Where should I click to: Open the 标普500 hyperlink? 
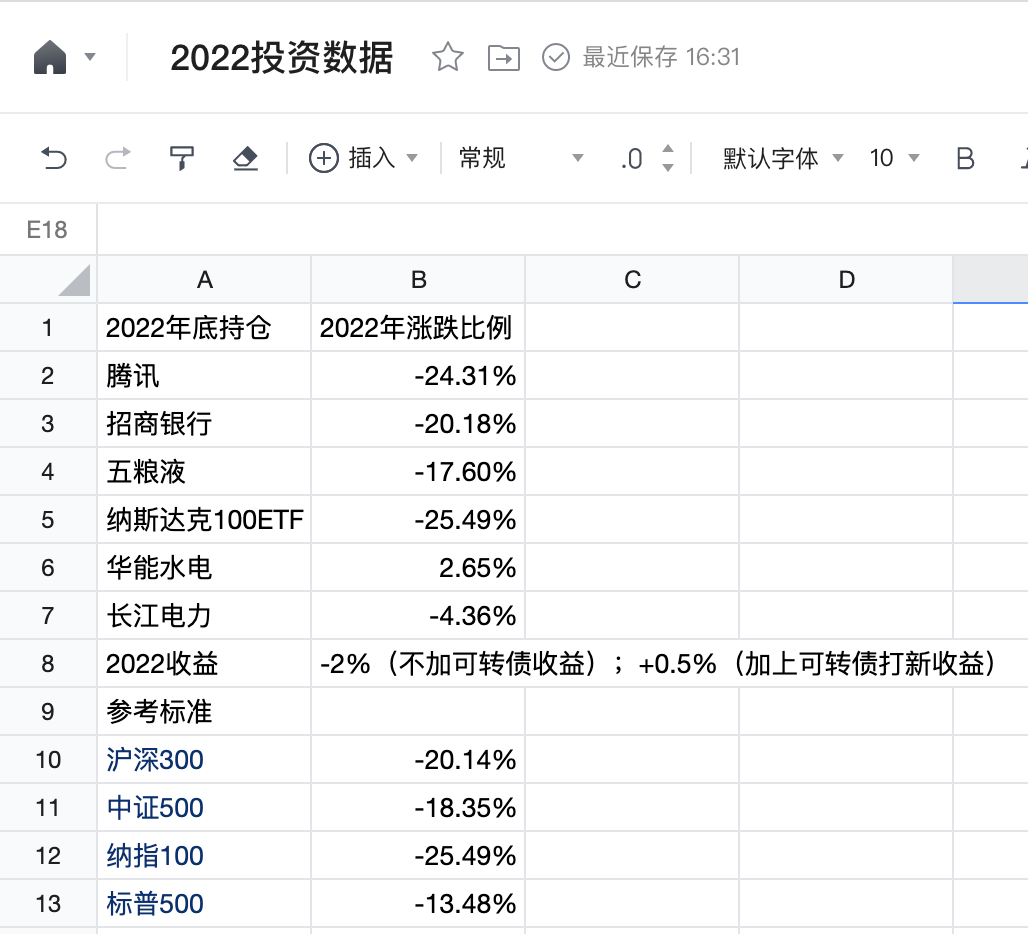[154, 903]
